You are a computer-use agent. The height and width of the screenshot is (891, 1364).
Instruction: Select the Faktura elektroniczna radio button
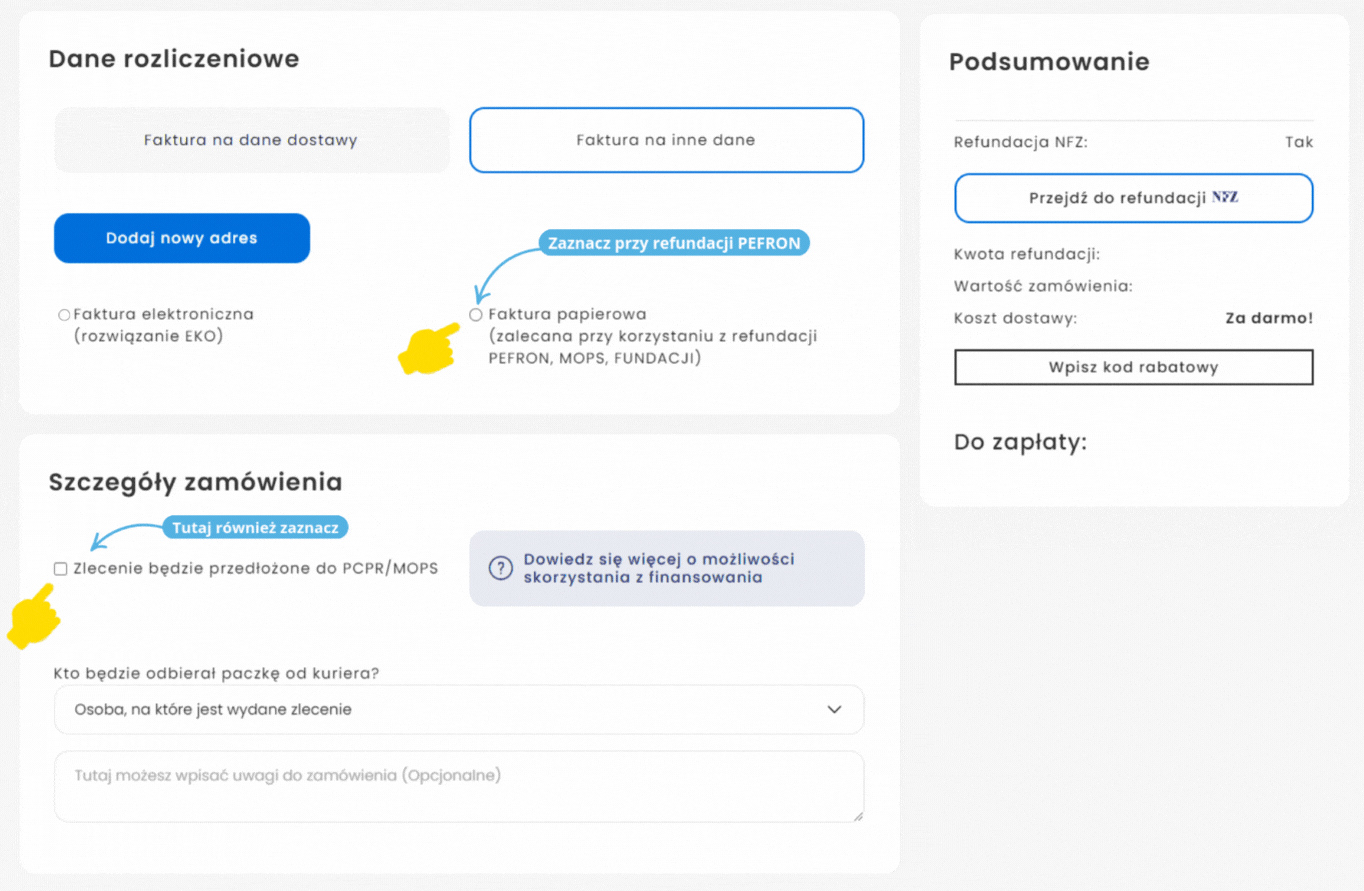pyautogui.click(x=62, y=313)
